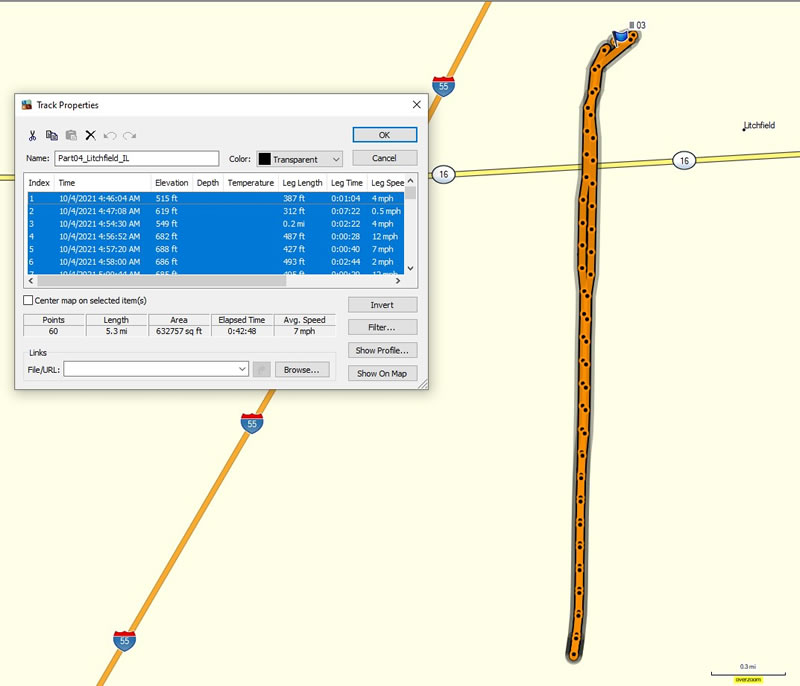Click the Leg Length column header
The image size is (800, 686).
click(x=302, y=183)
